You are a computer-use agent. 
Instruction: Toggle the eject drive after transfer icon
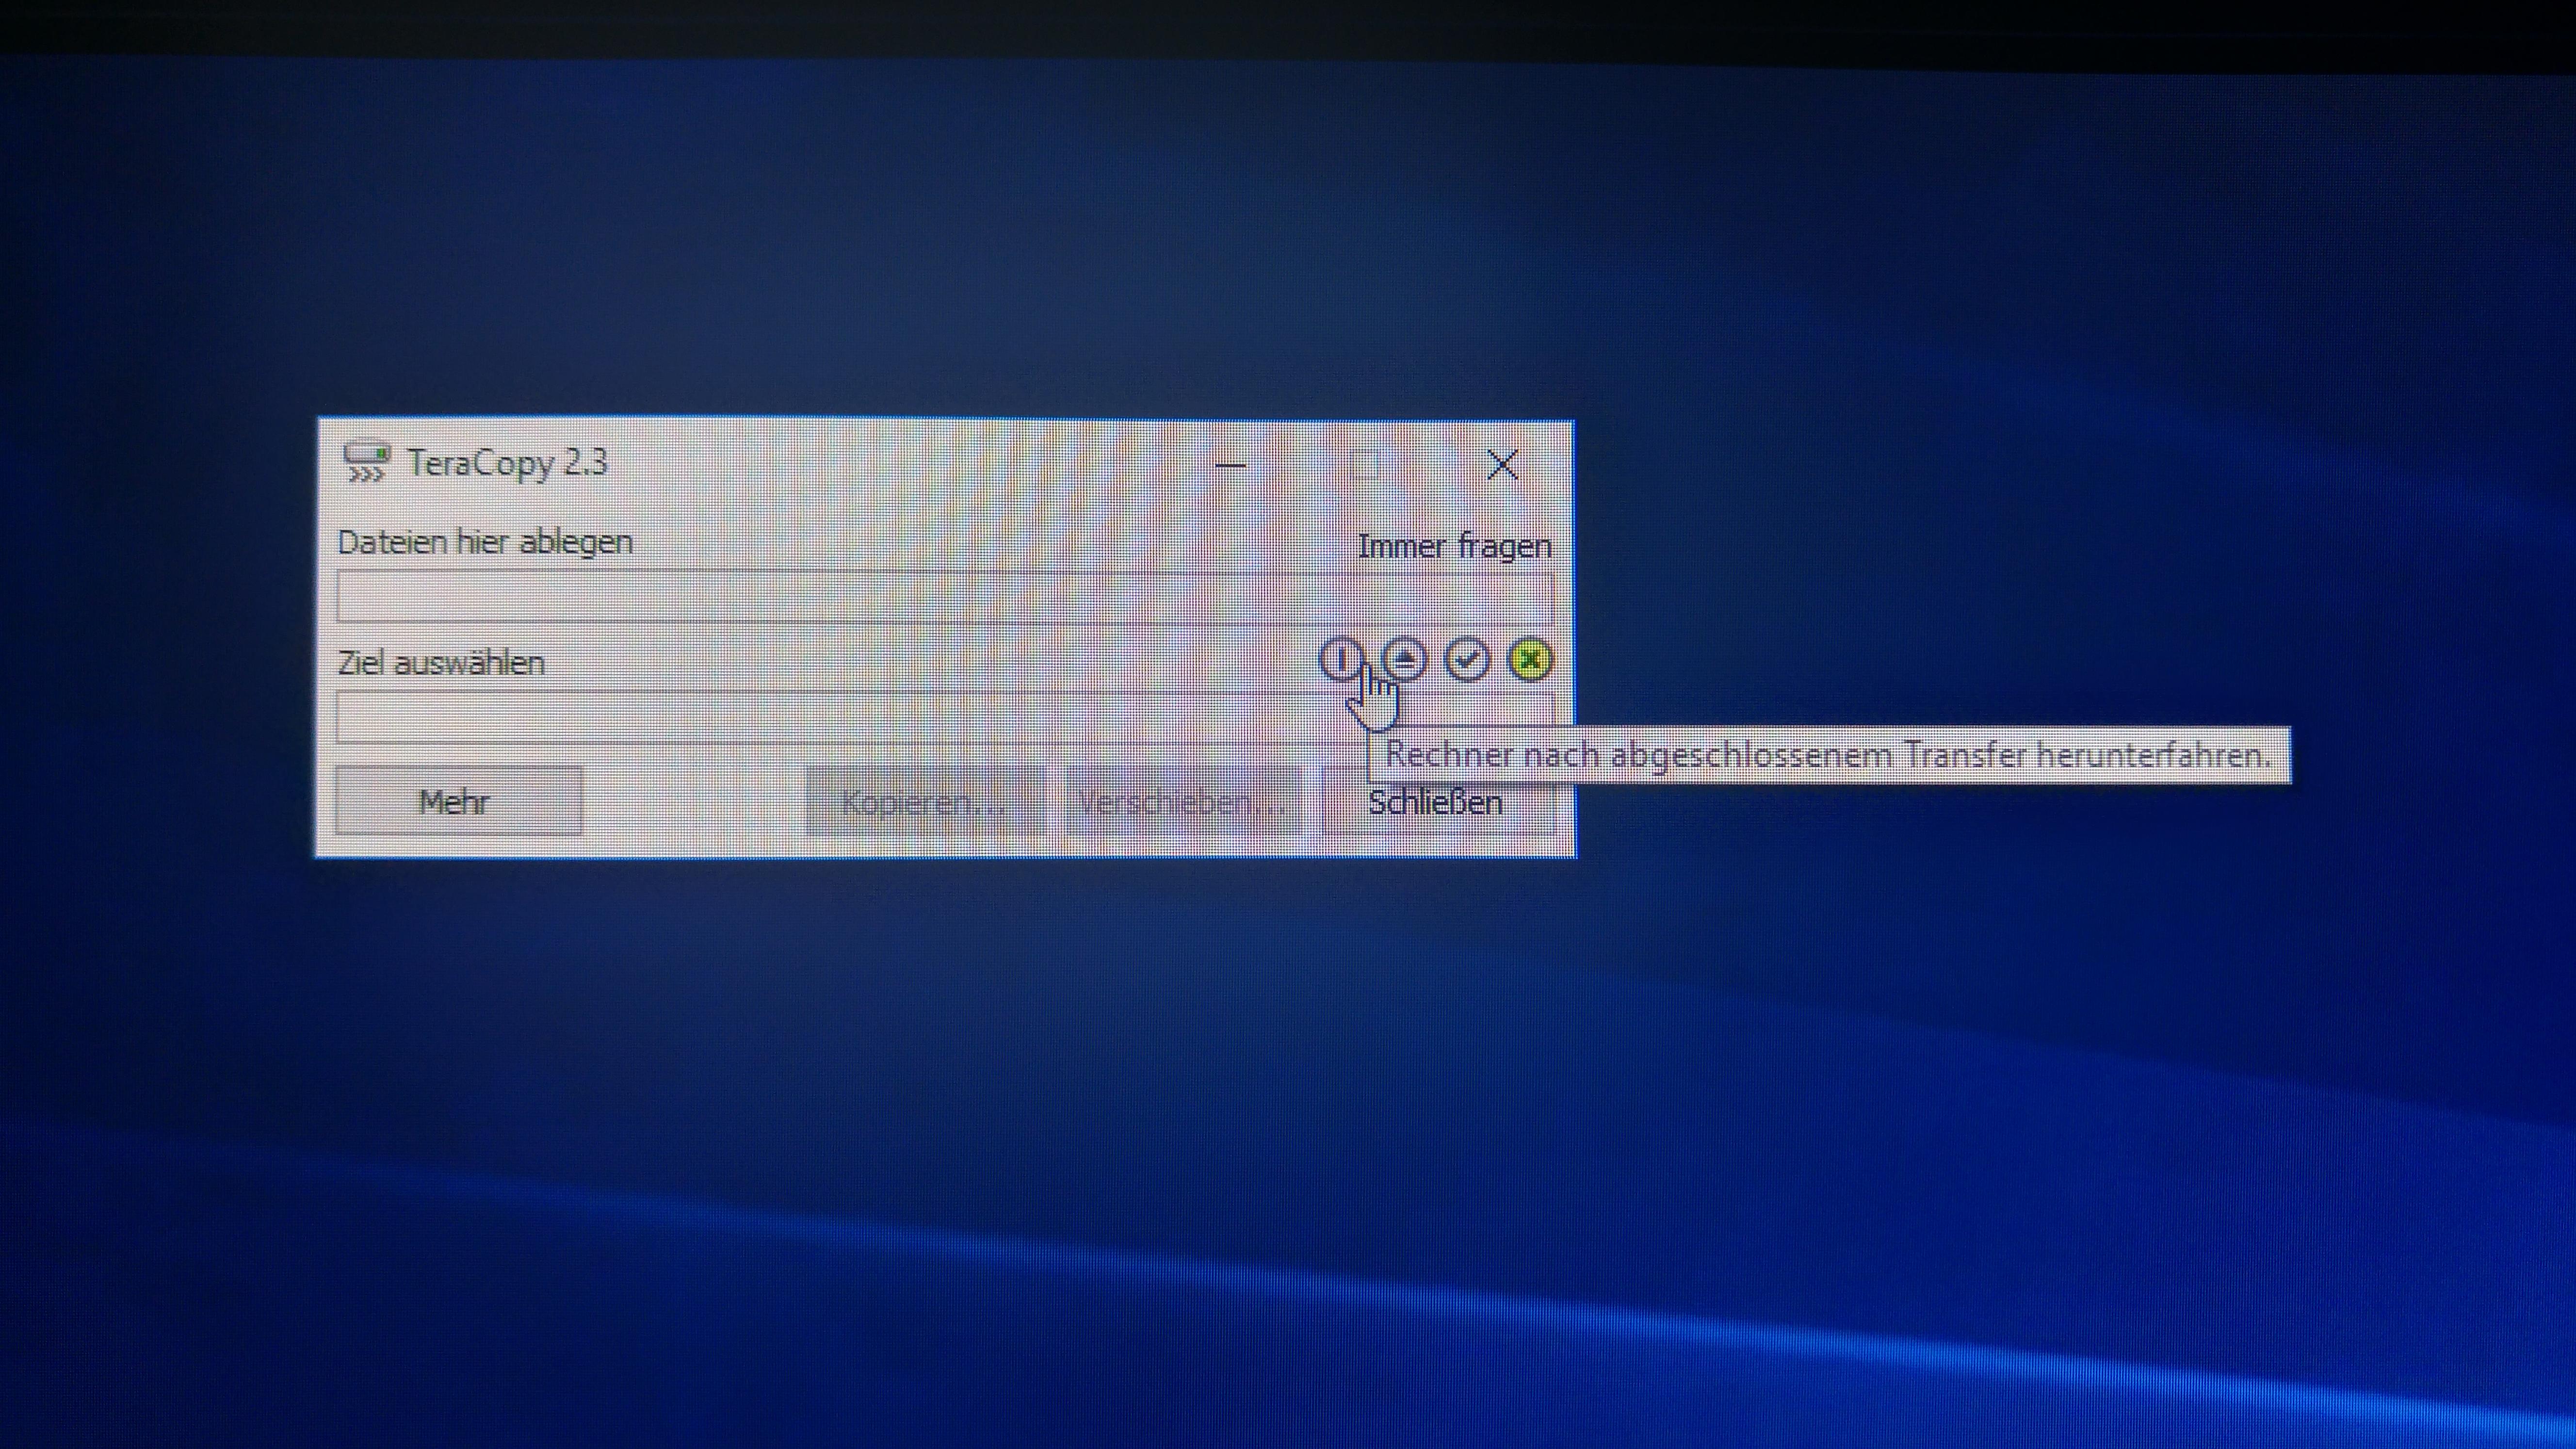(x=1405, y=660)
